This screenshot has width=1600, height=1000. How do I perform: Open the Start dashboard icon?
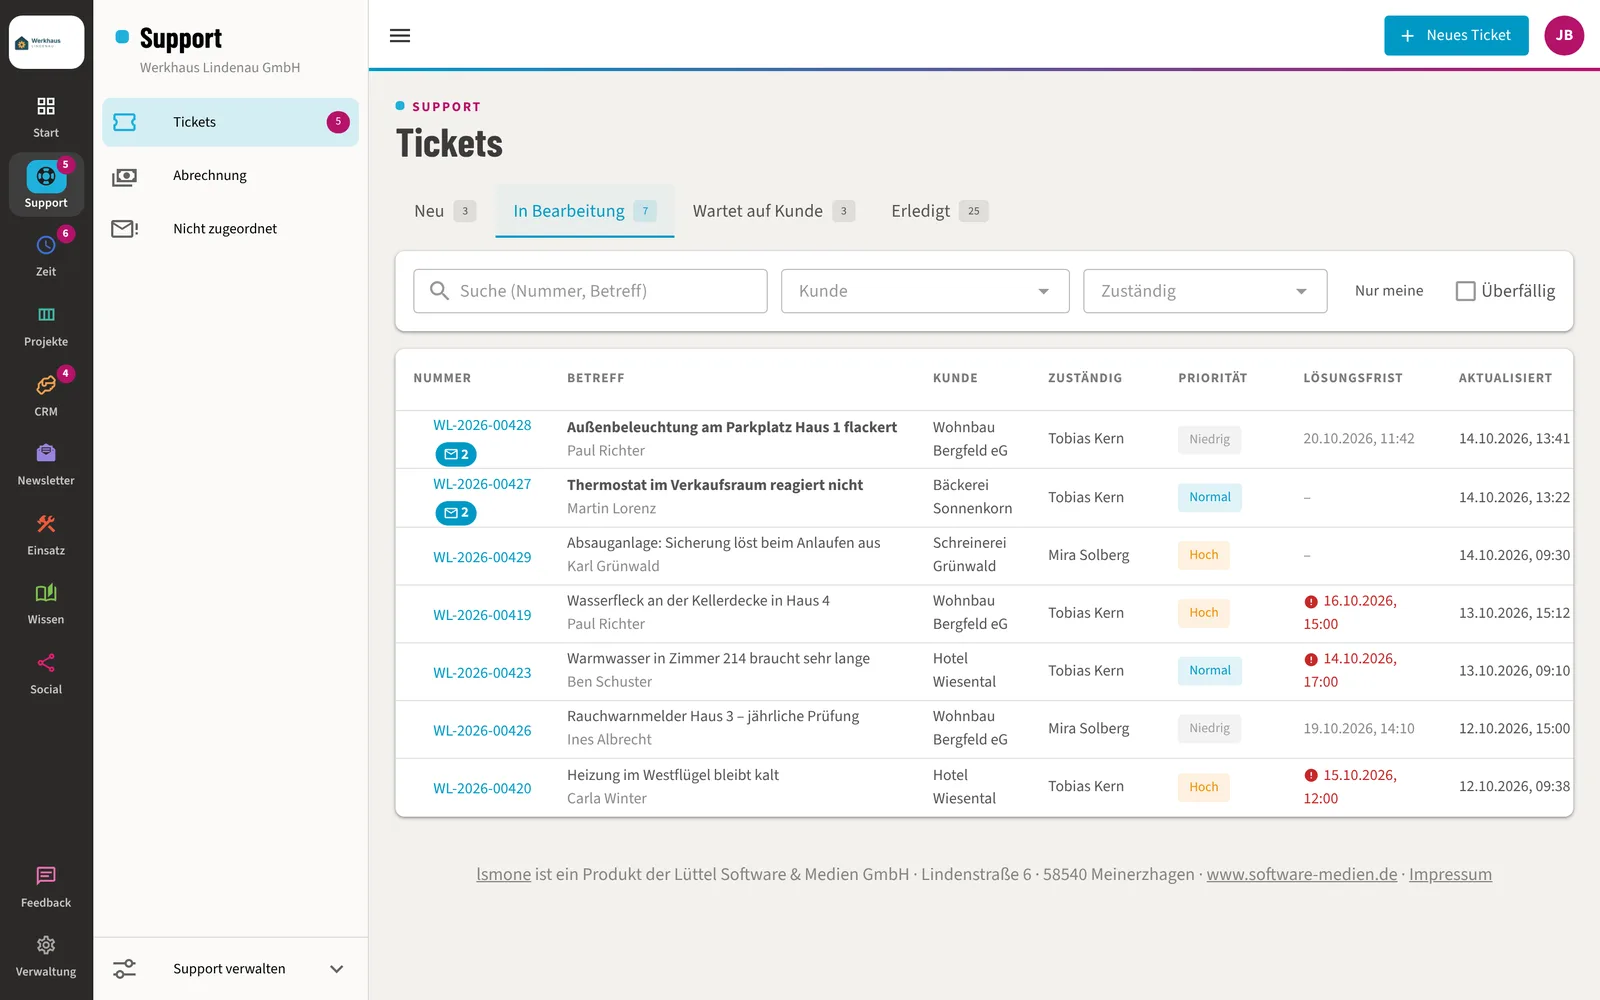(x=46, y=117)
